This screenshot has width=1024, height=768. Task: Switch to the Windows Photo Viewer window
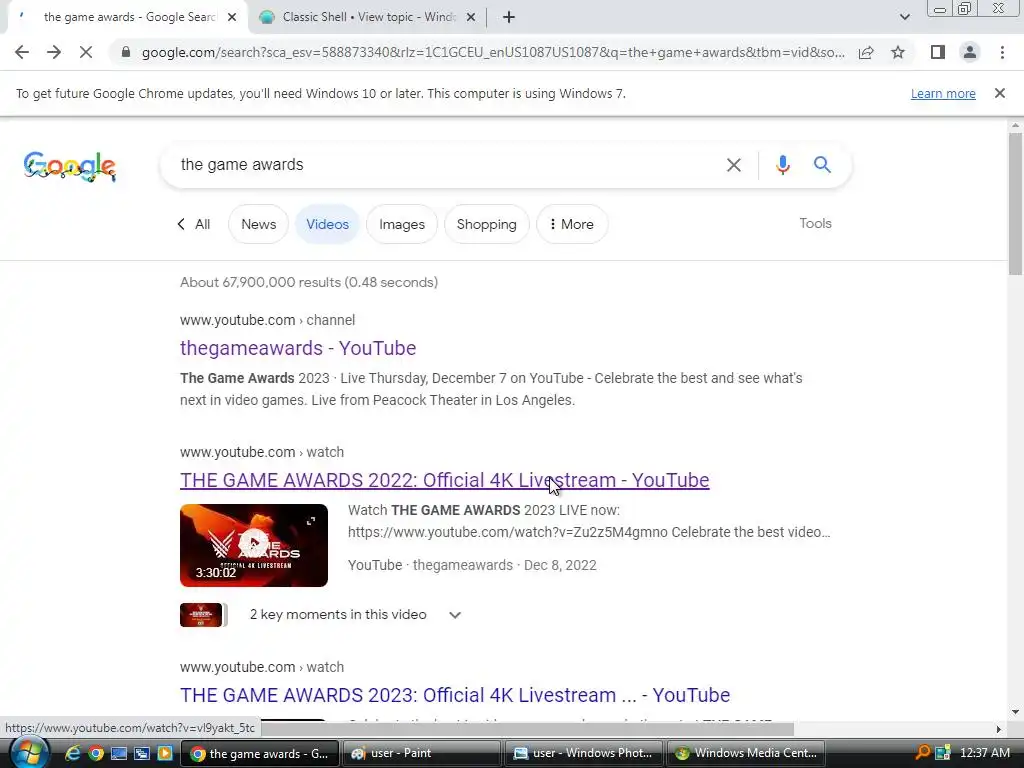[584, 753]
